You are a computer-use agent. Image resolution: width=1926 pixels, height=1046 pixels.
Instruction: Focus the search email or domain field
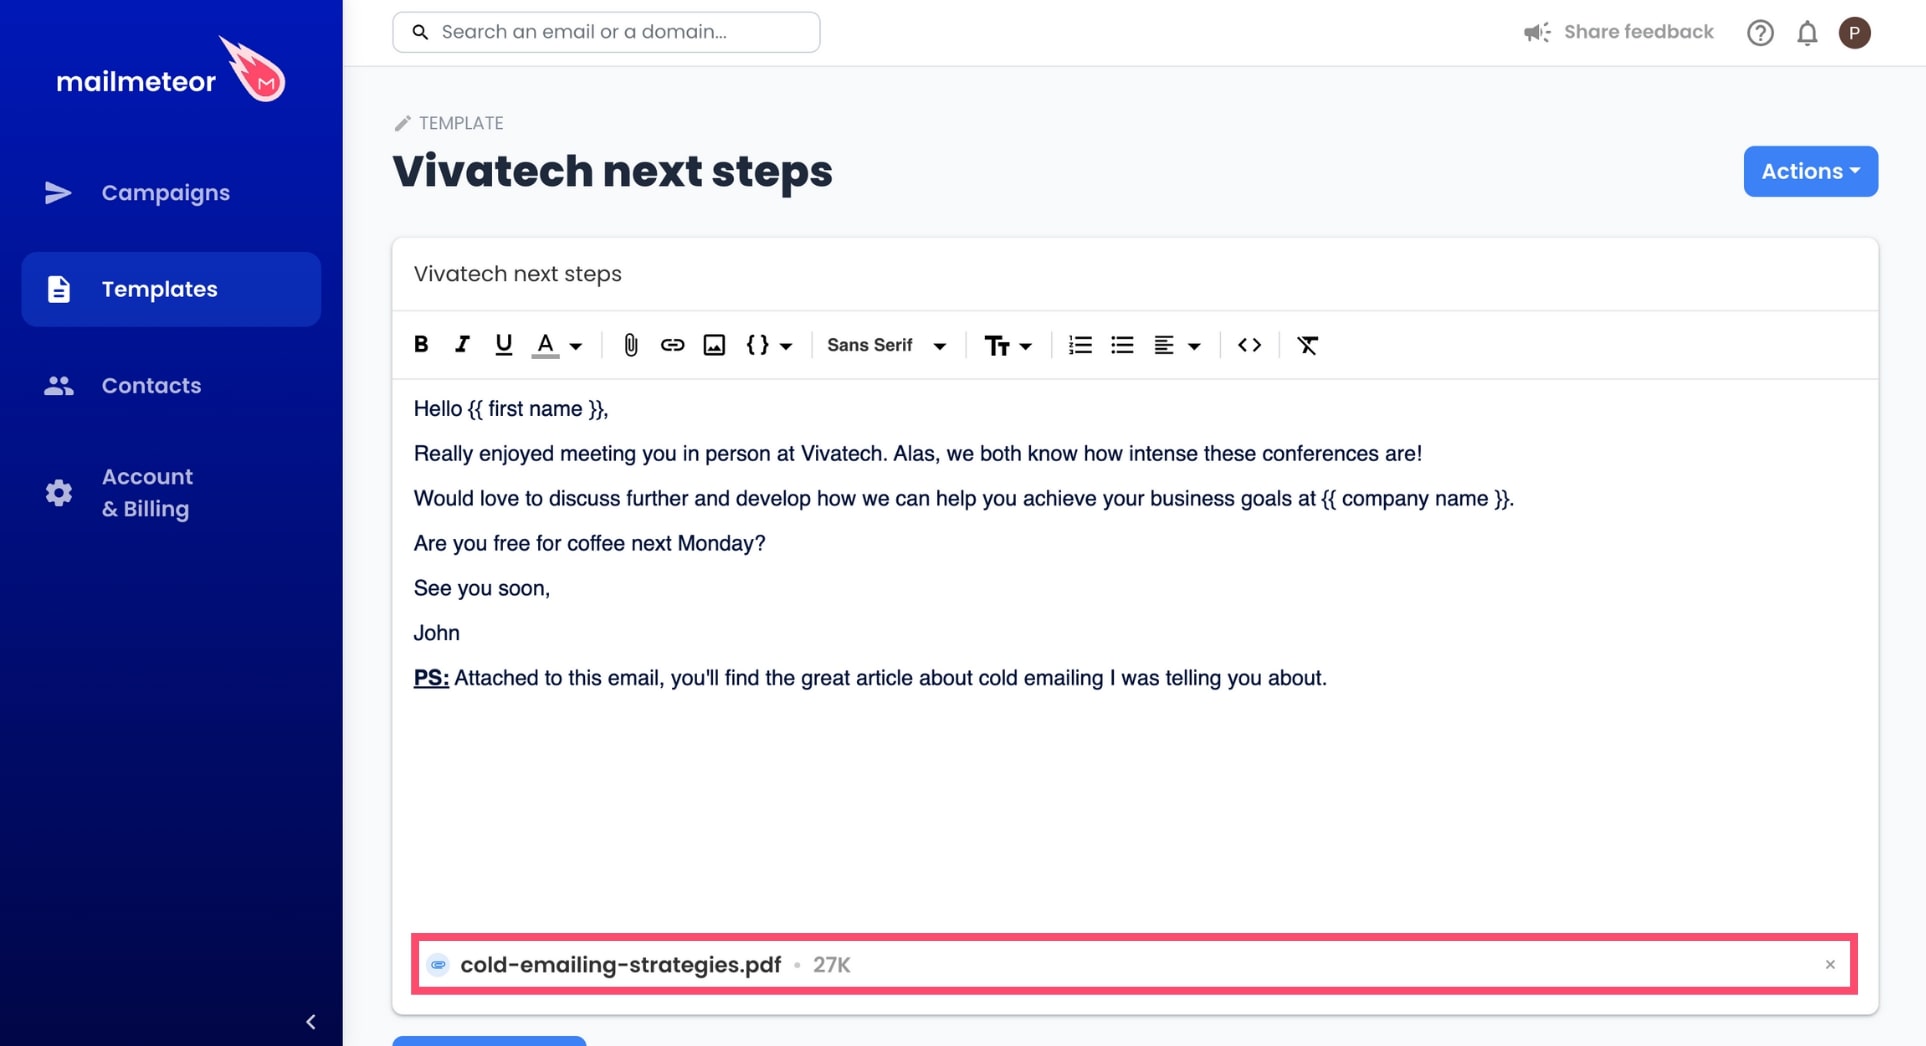pyautogui.click(x=606, y=32)
